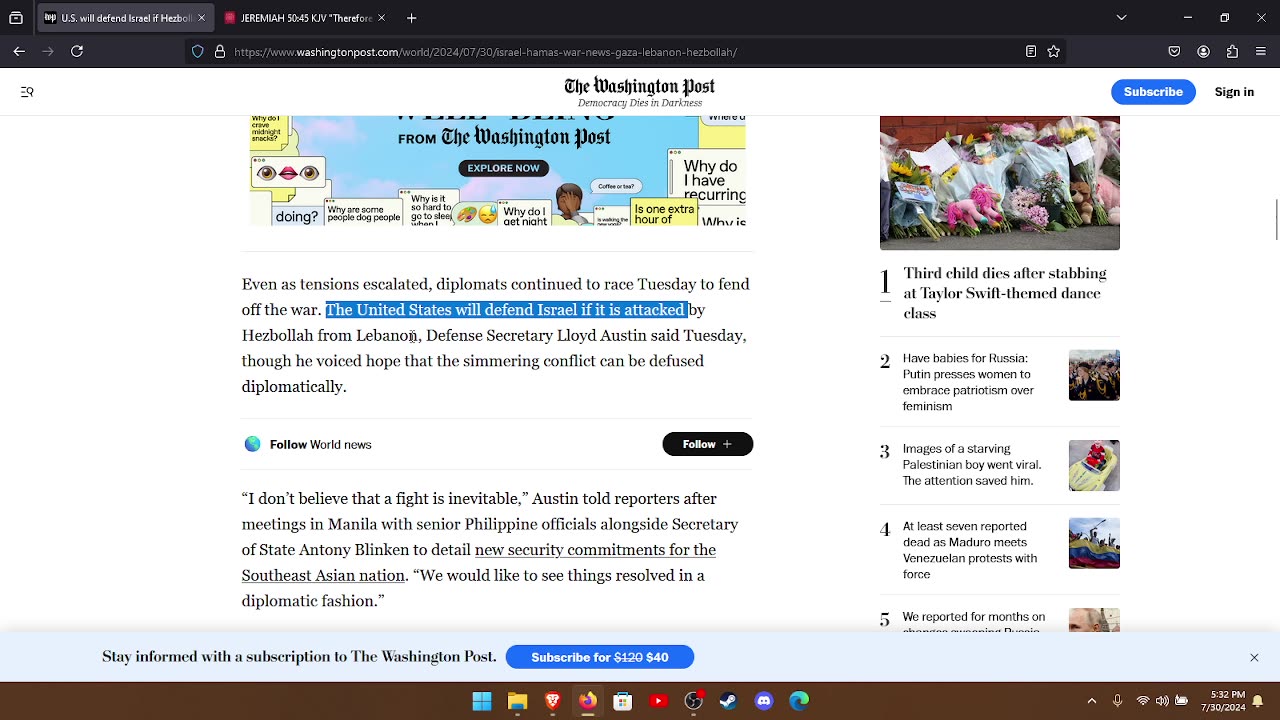
Task: Open File Explorer from the taskbar
Action: [x=517, y=701]
